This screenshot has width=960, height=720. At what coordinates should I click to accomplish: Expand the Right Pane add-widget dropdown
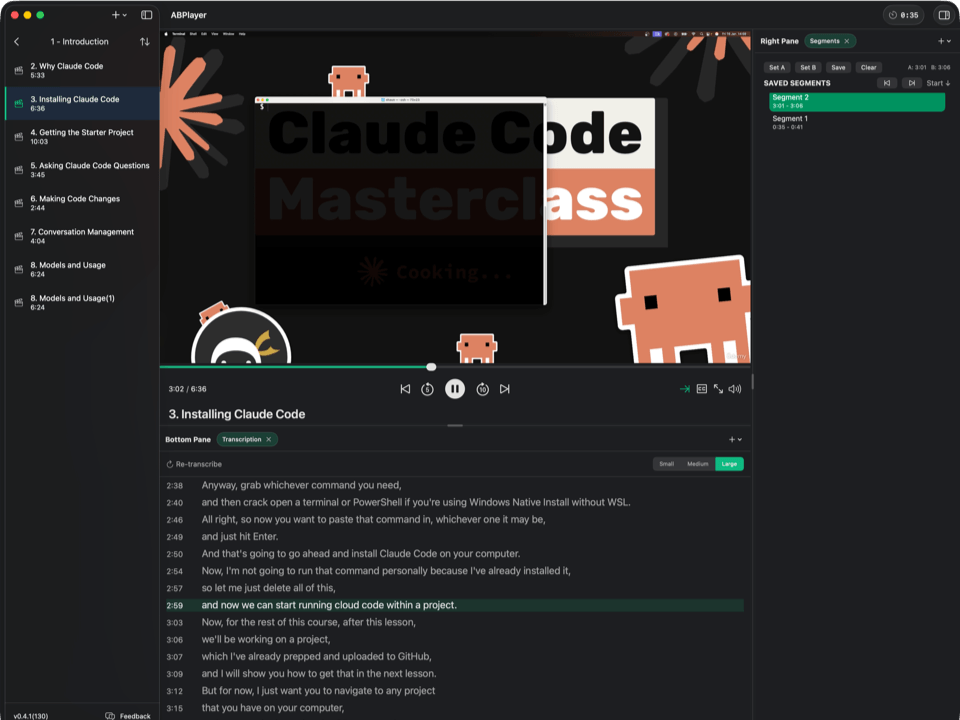click(944, 41)
